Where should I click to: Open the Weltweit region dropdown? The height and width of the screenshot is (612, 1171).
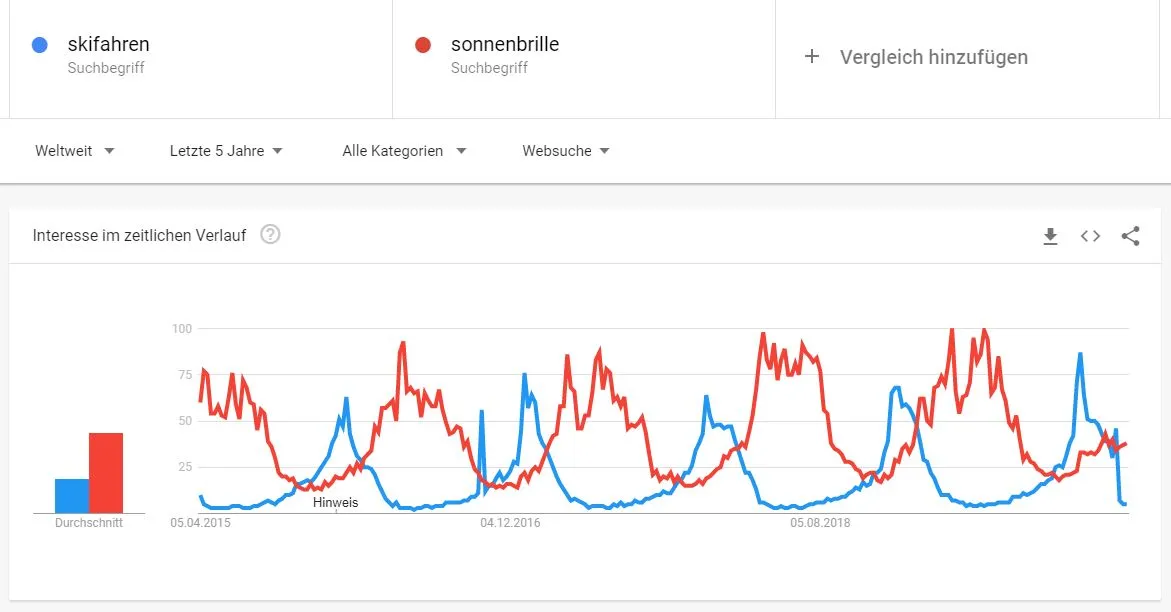[75, 150]
